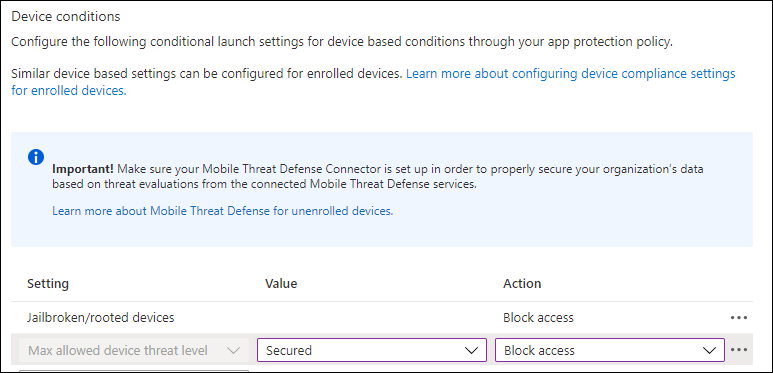Click the blue information icon in the banner

click(36, 157)
